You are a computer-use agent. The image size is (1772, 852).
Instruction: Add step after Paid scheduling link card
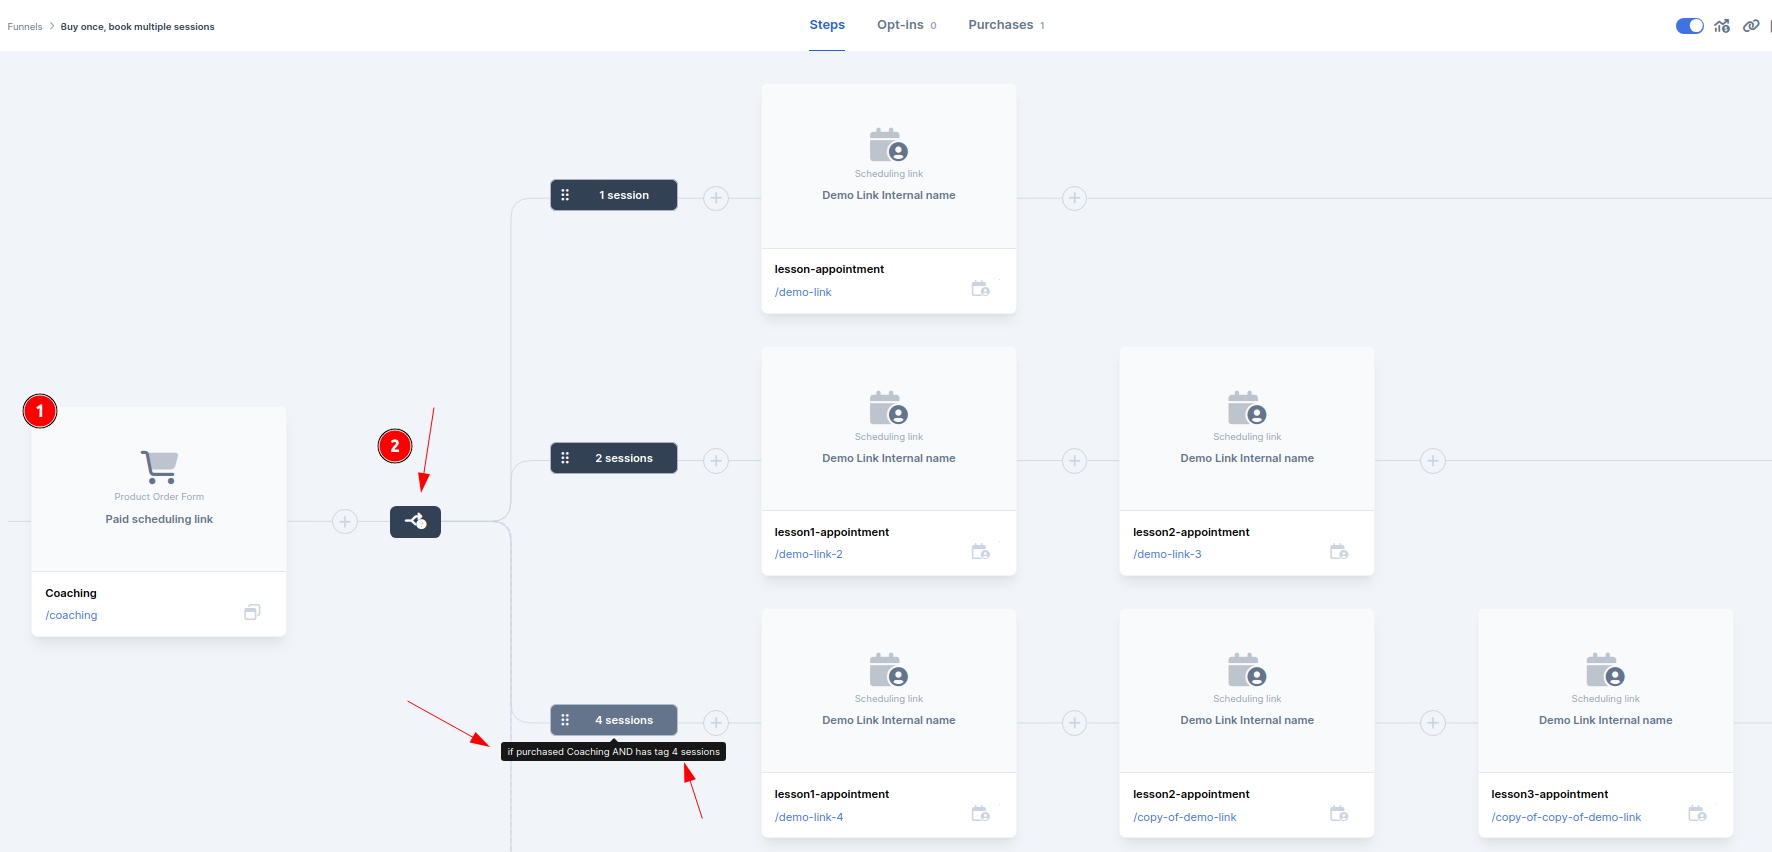[345, 521]
